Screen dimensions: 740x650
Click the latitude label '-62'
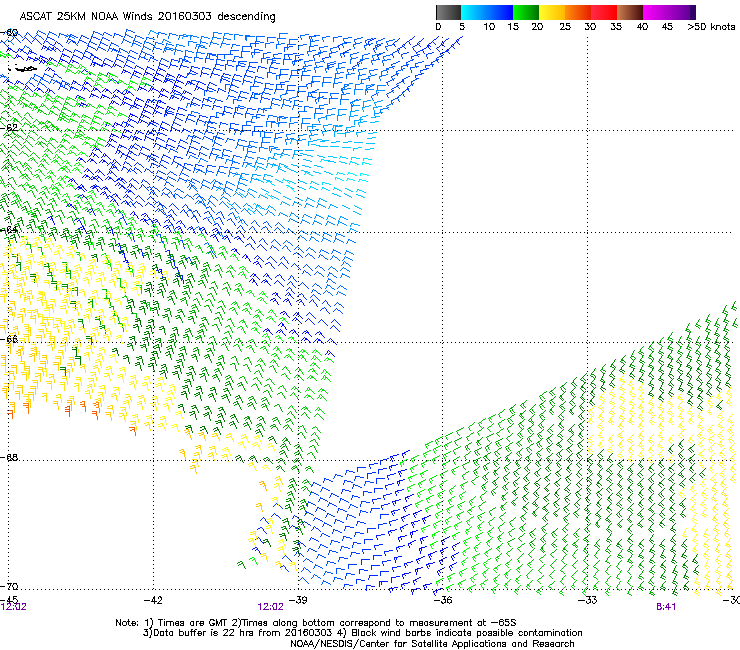(10, 127)
